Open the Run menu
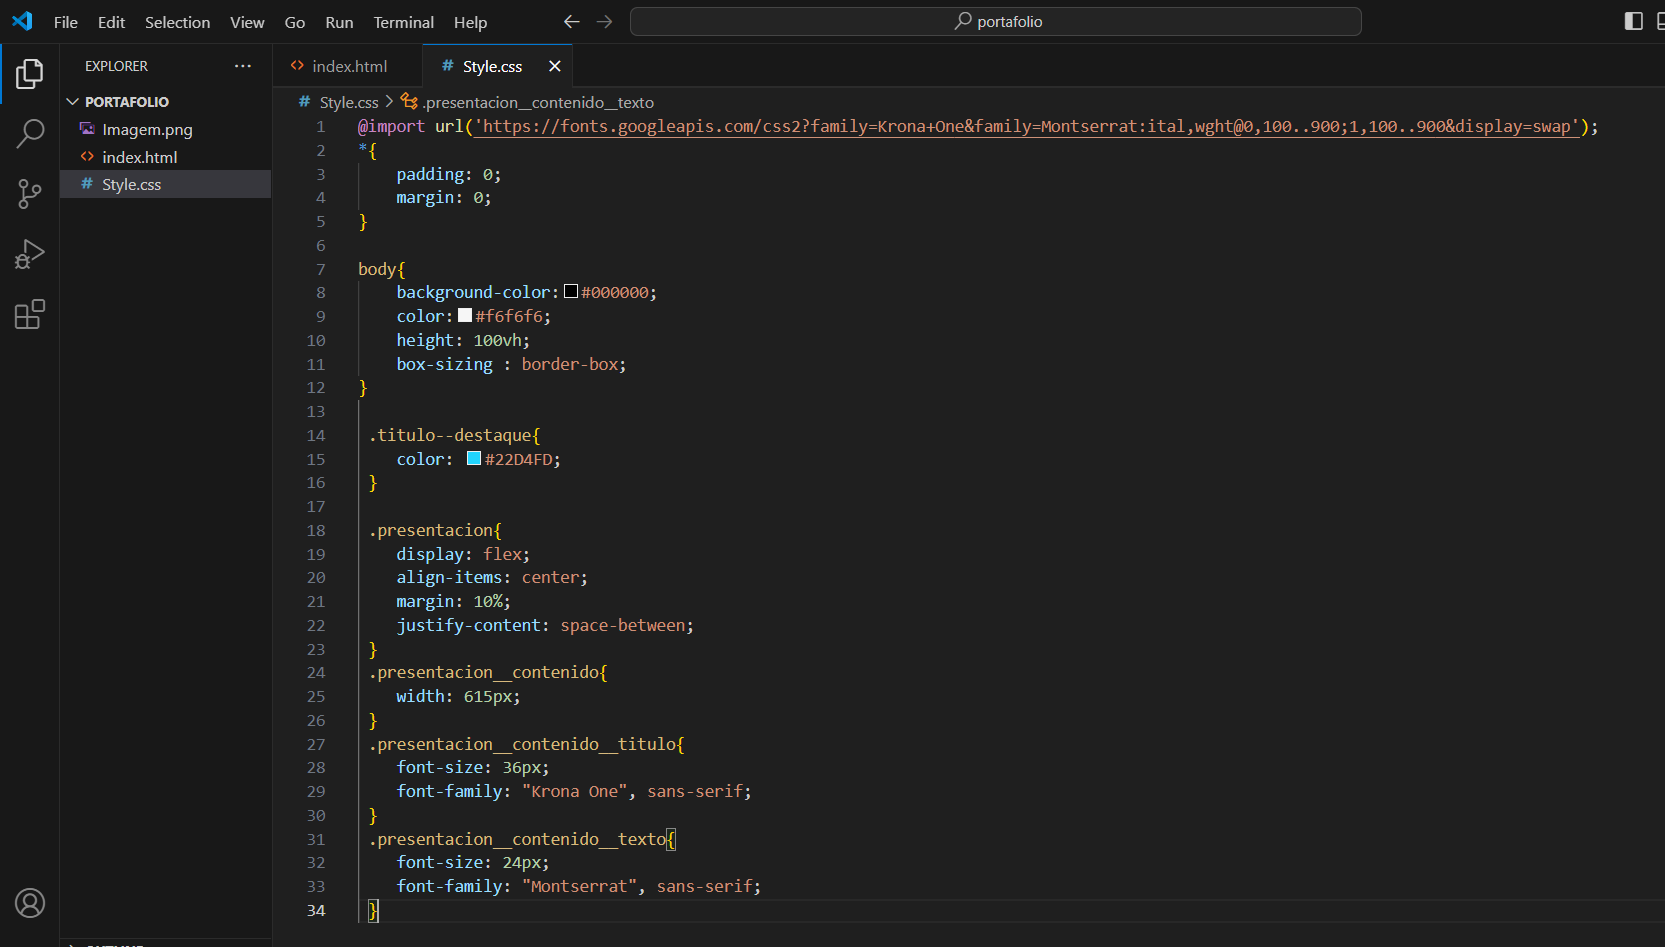1665x947 pixels. tap(339, 22)
